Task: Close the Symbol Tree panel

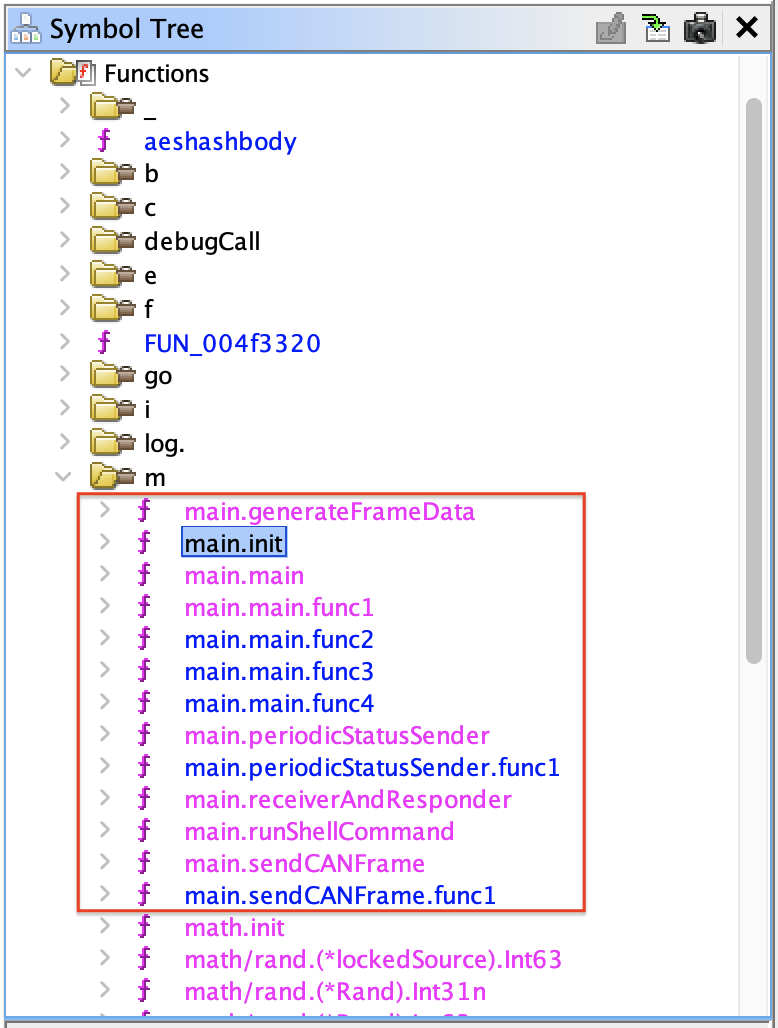Action: (747, 28)
